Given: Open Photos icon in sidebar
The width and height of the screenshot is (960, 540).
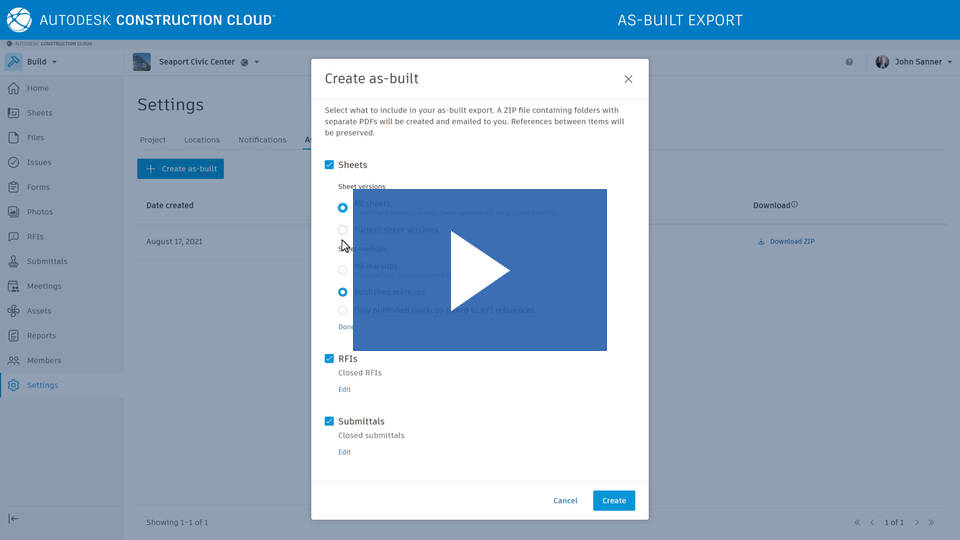Looking at the screenshot, I should pyautogui.click(x=13, y=212).
